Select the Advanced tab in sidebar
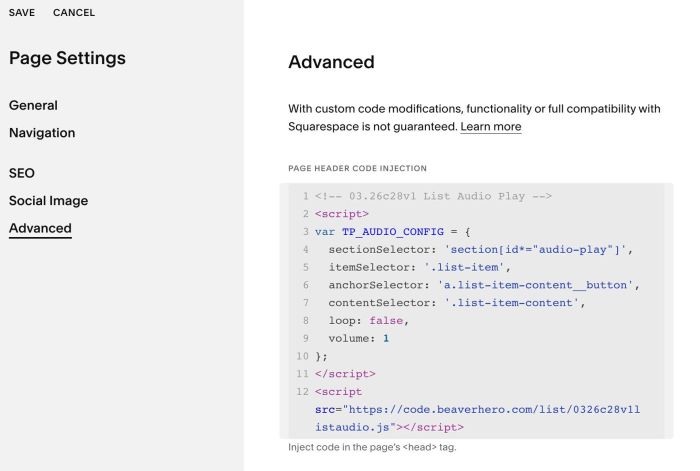Viewport: 700px width, 471px height. pos(40,229)
